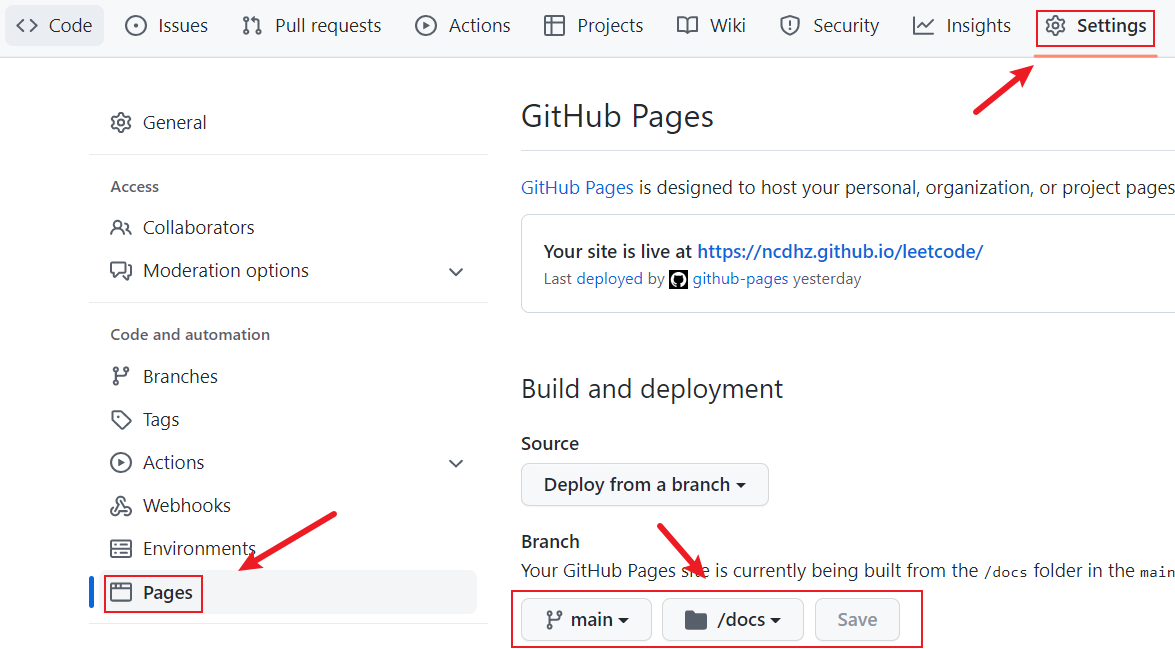Click the folder icon in /docs selector
The image size is (1175, 649).
(x=695, y=620)
